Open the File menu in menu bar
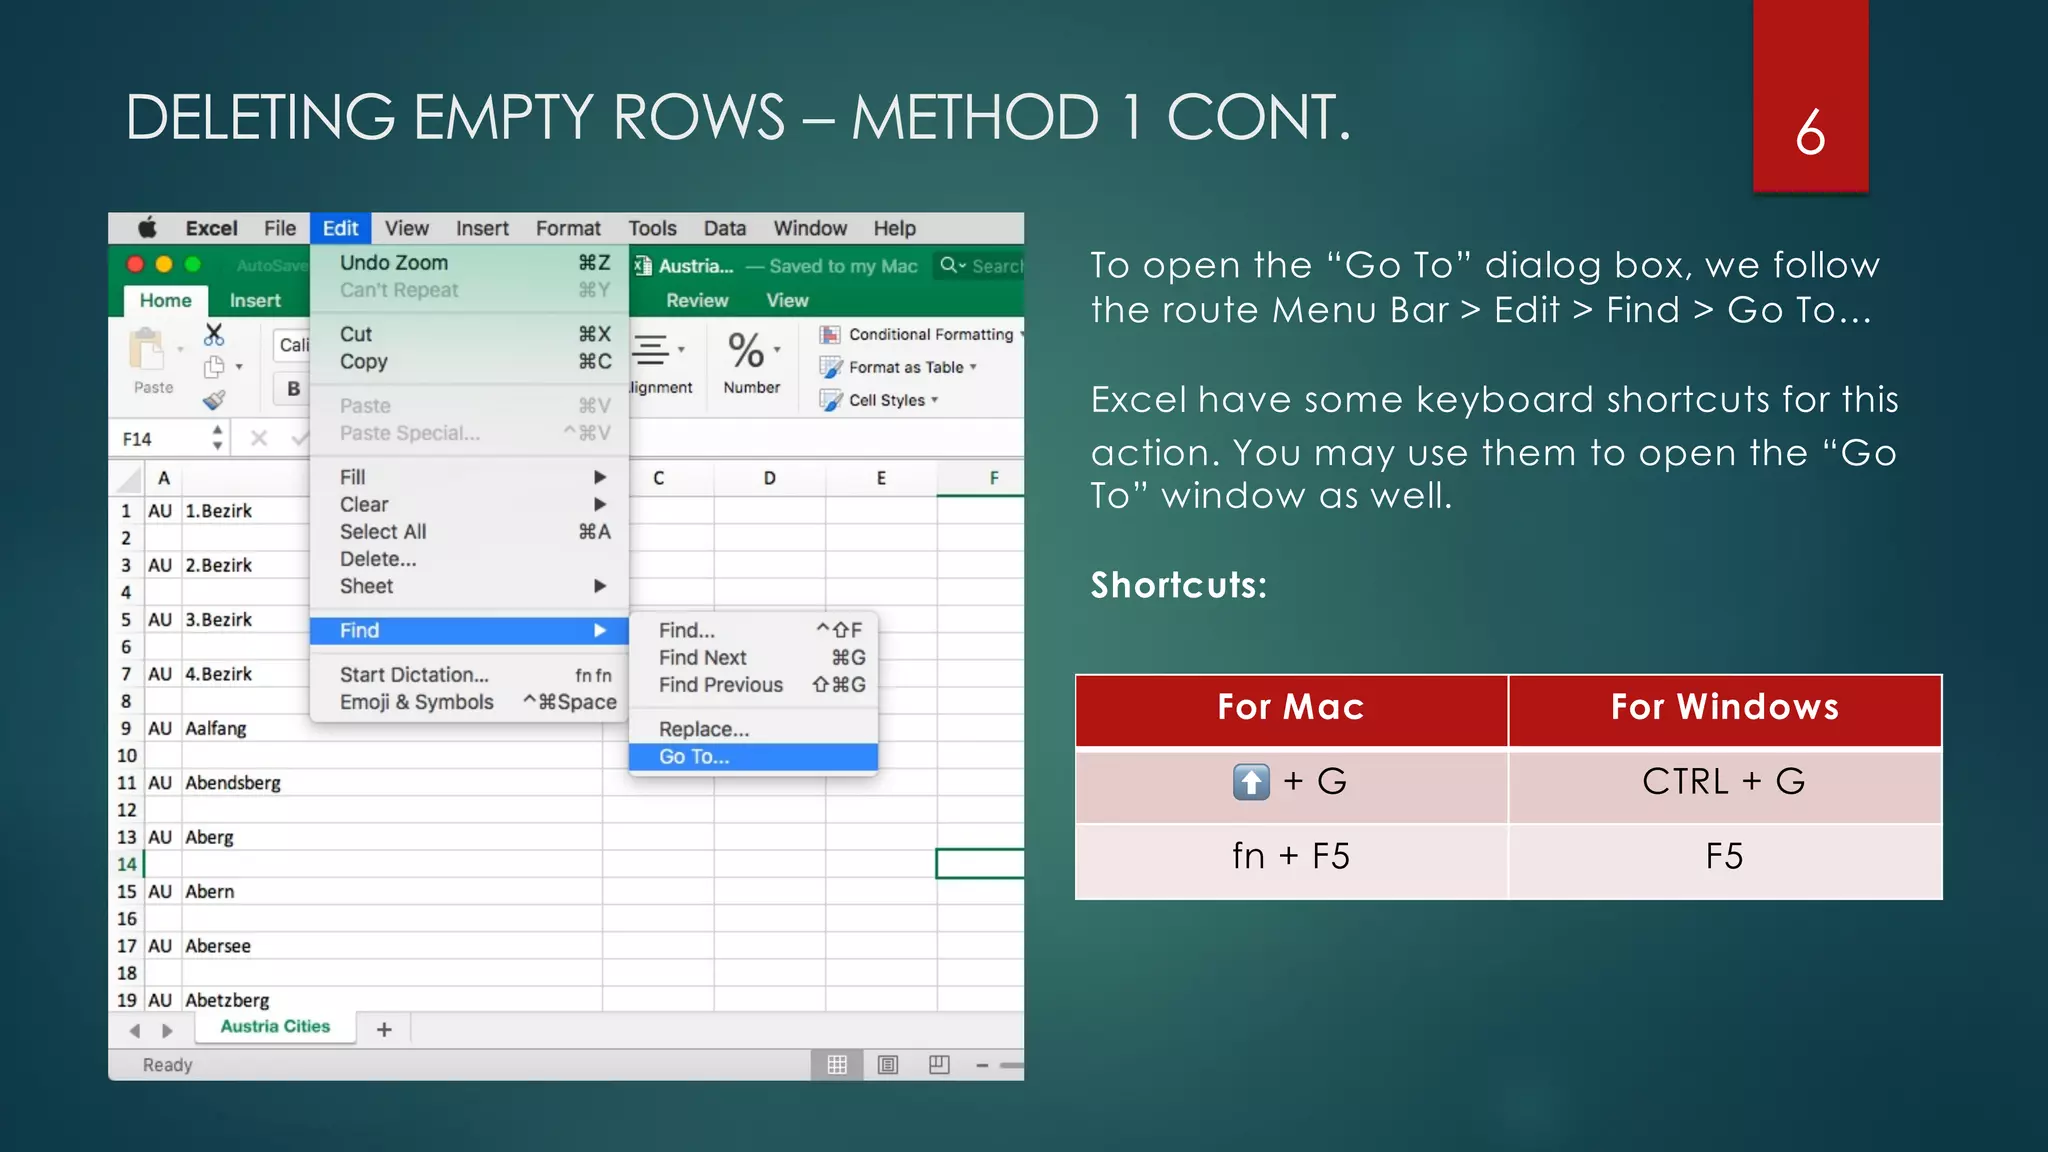The width and height of the screenshot is (2048, 1152). tap(280, 228)
